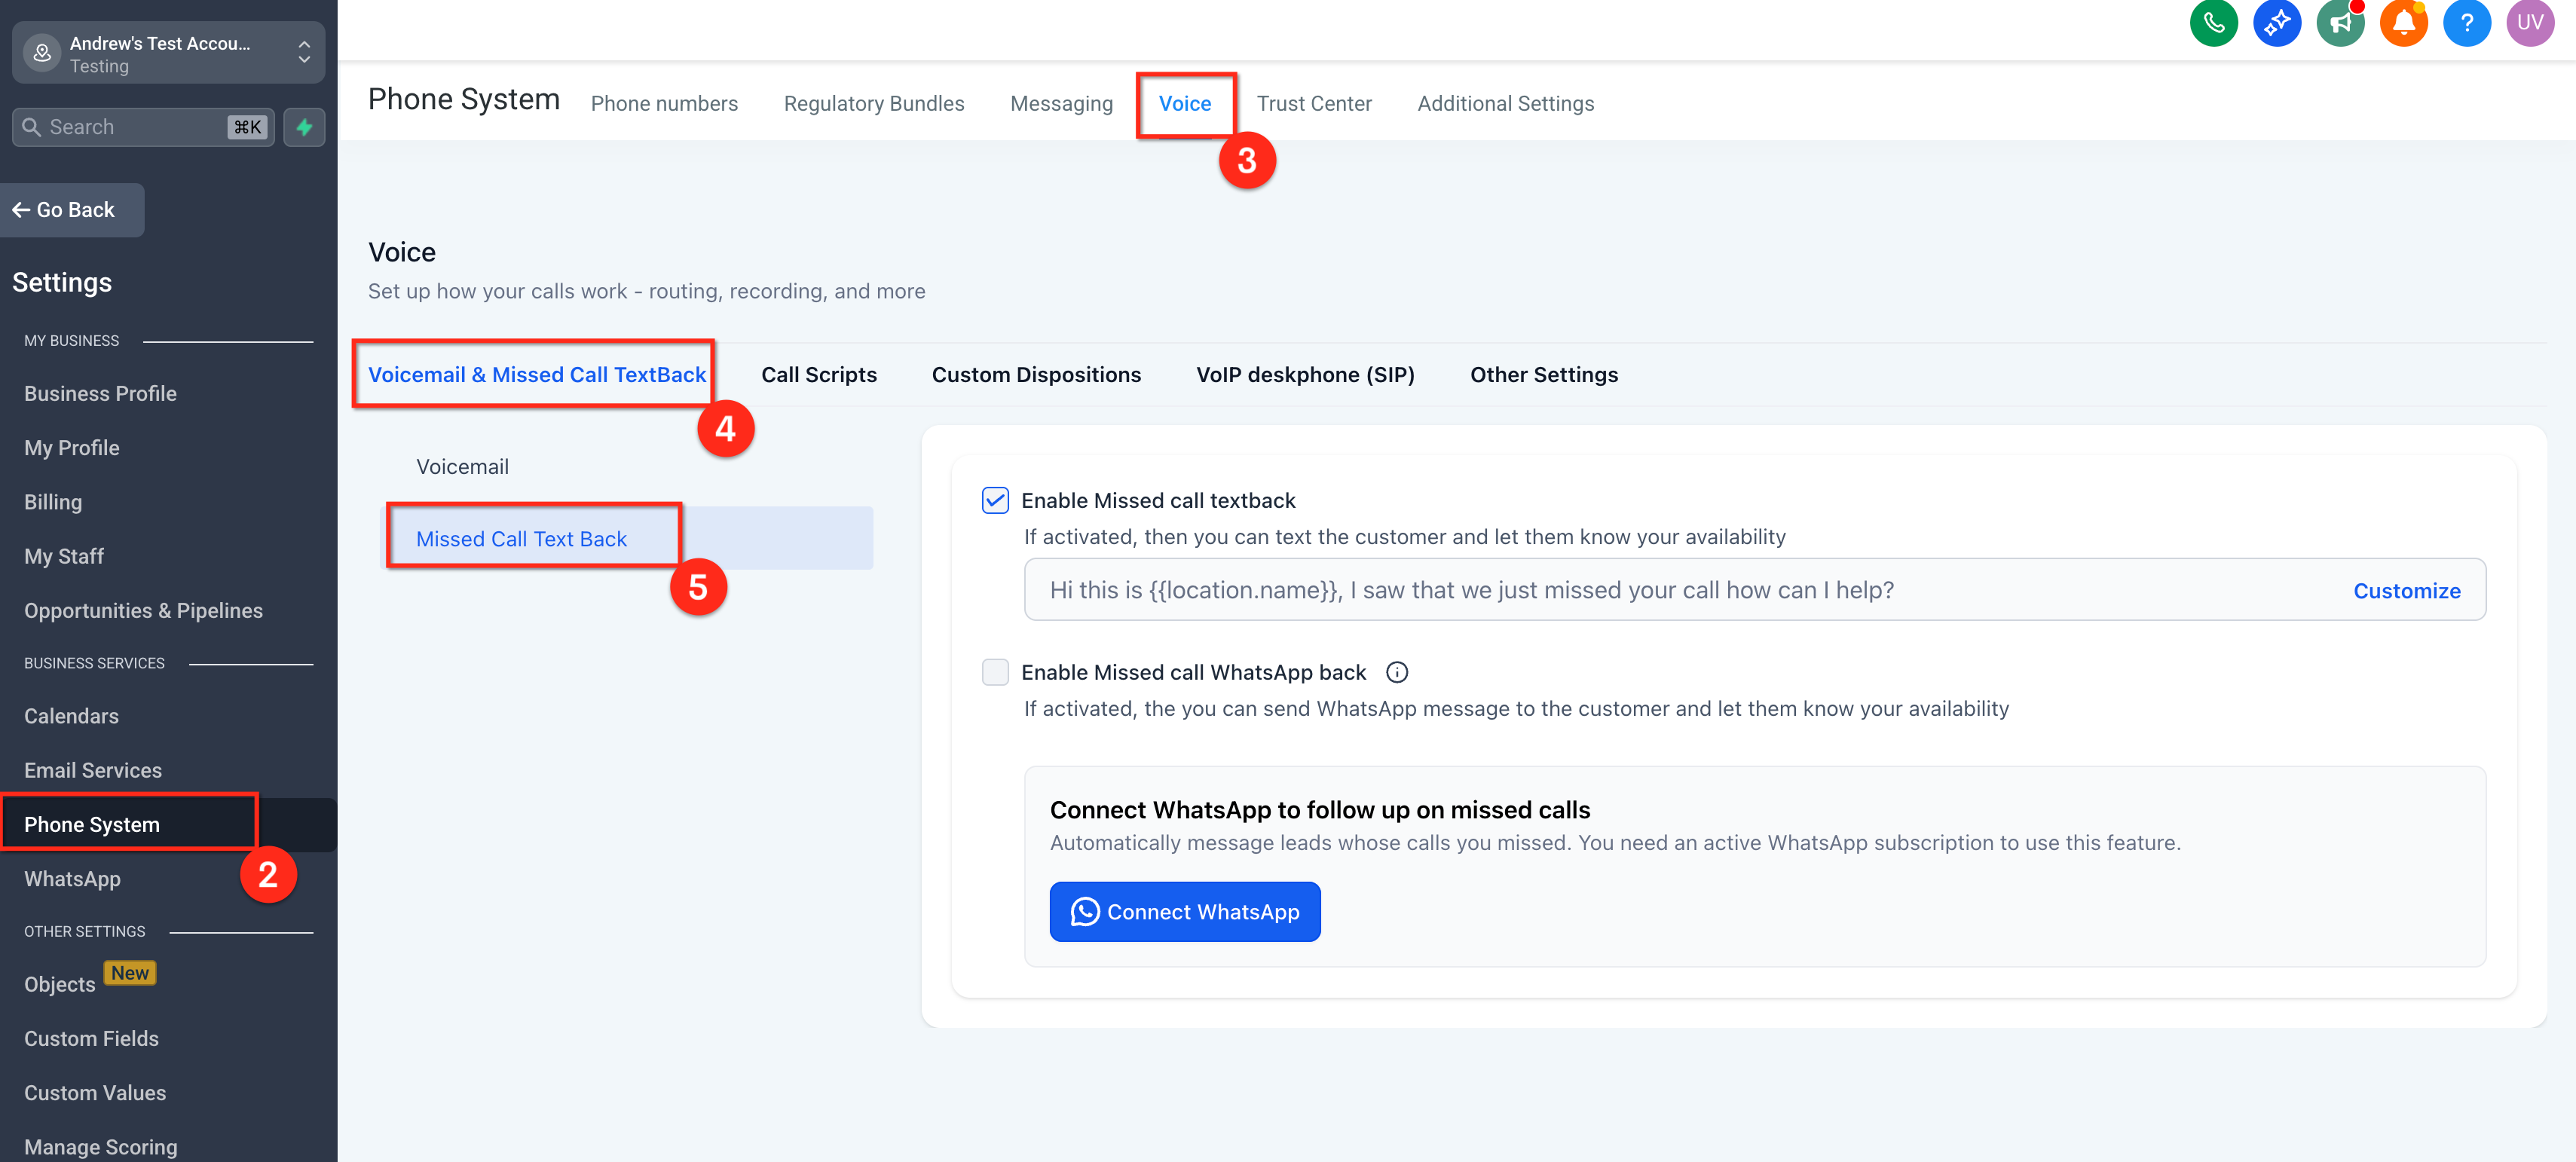Screen dimensions: 2576x1162
Task: Open the Call Scripts tab
Action: point(818,374)
